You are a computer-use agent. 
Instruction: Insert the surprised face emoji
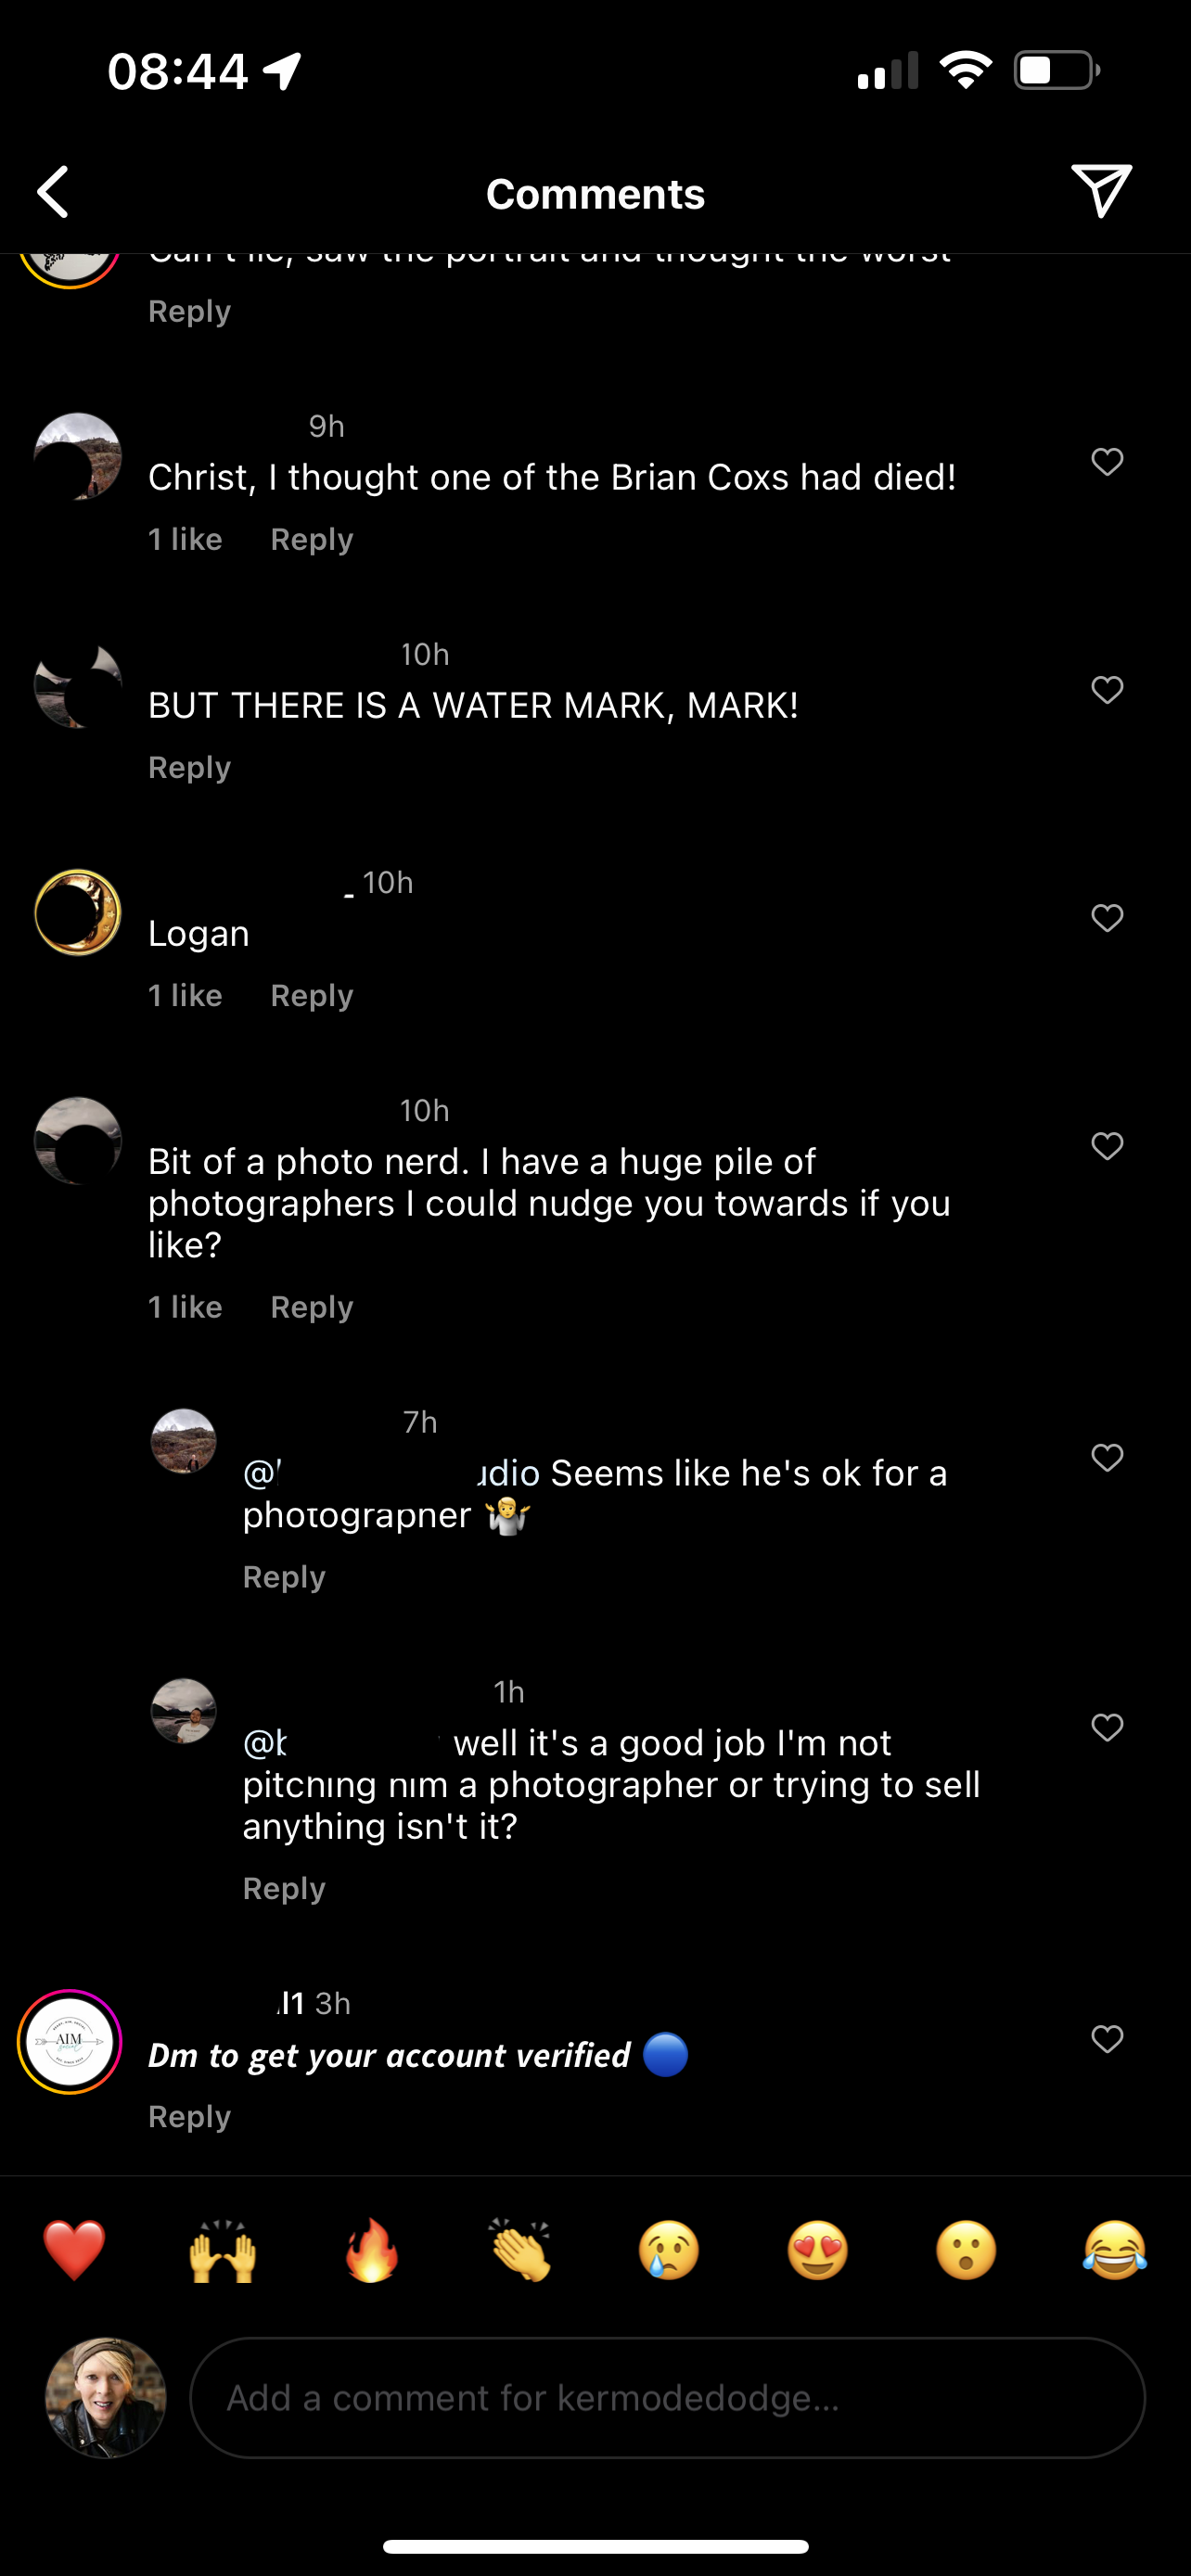966,2251
